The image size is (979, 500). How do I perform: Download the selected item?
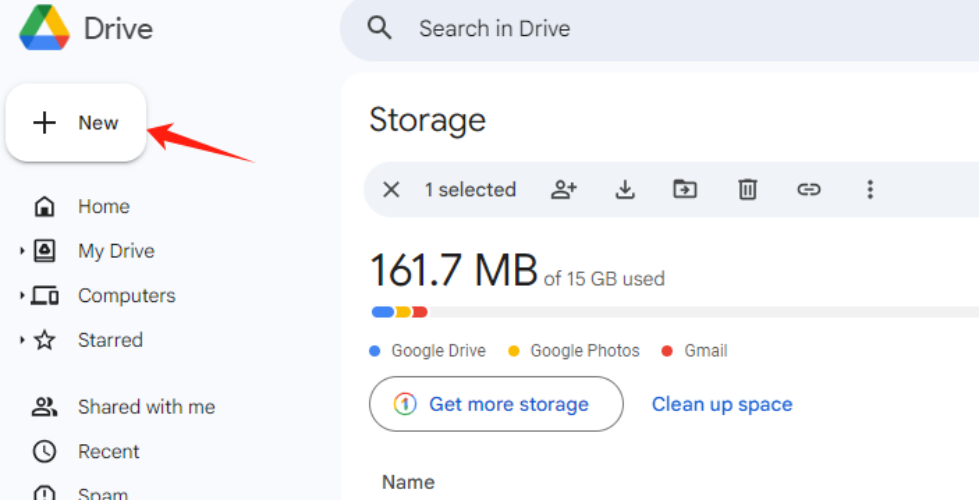point(625,189)
